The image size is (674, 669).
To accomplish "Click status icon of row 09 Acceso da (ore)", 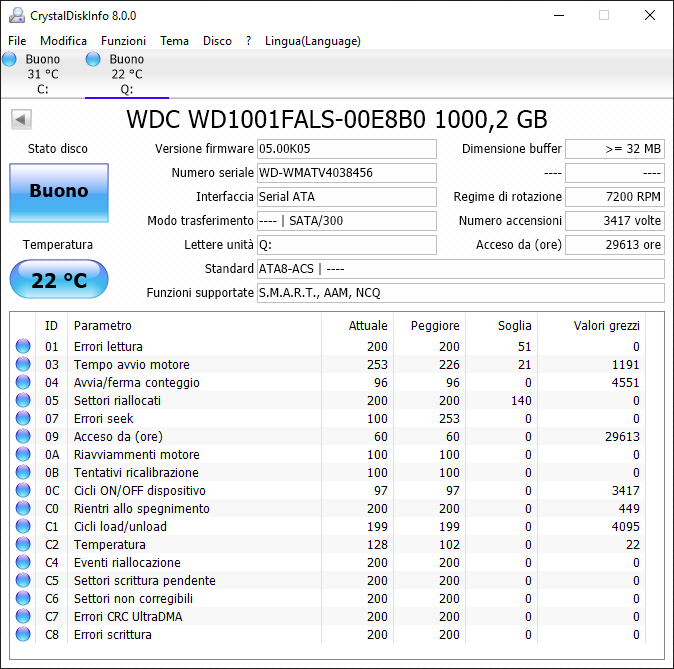I will (23, 436).
